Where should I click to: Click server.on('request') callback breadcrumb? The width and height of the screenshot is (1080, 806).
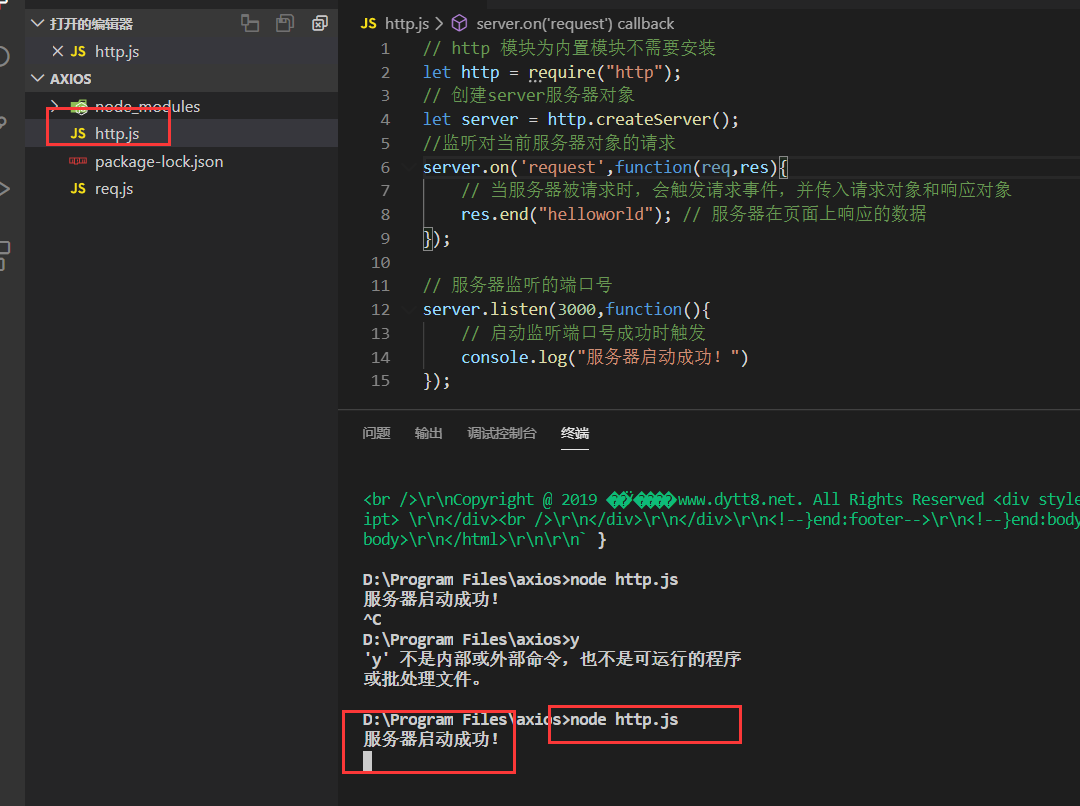pyautogui.click(x=575, y=23)
